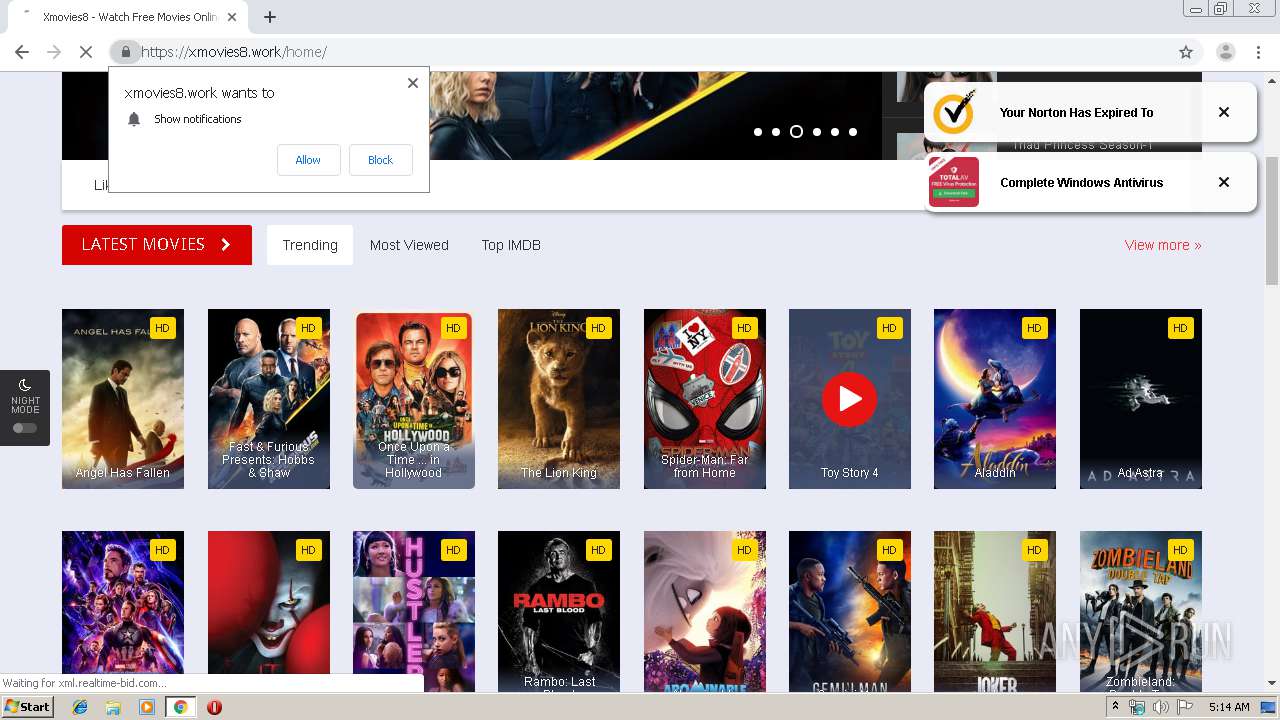Open Opera icon in taskbar

[214, 707]
